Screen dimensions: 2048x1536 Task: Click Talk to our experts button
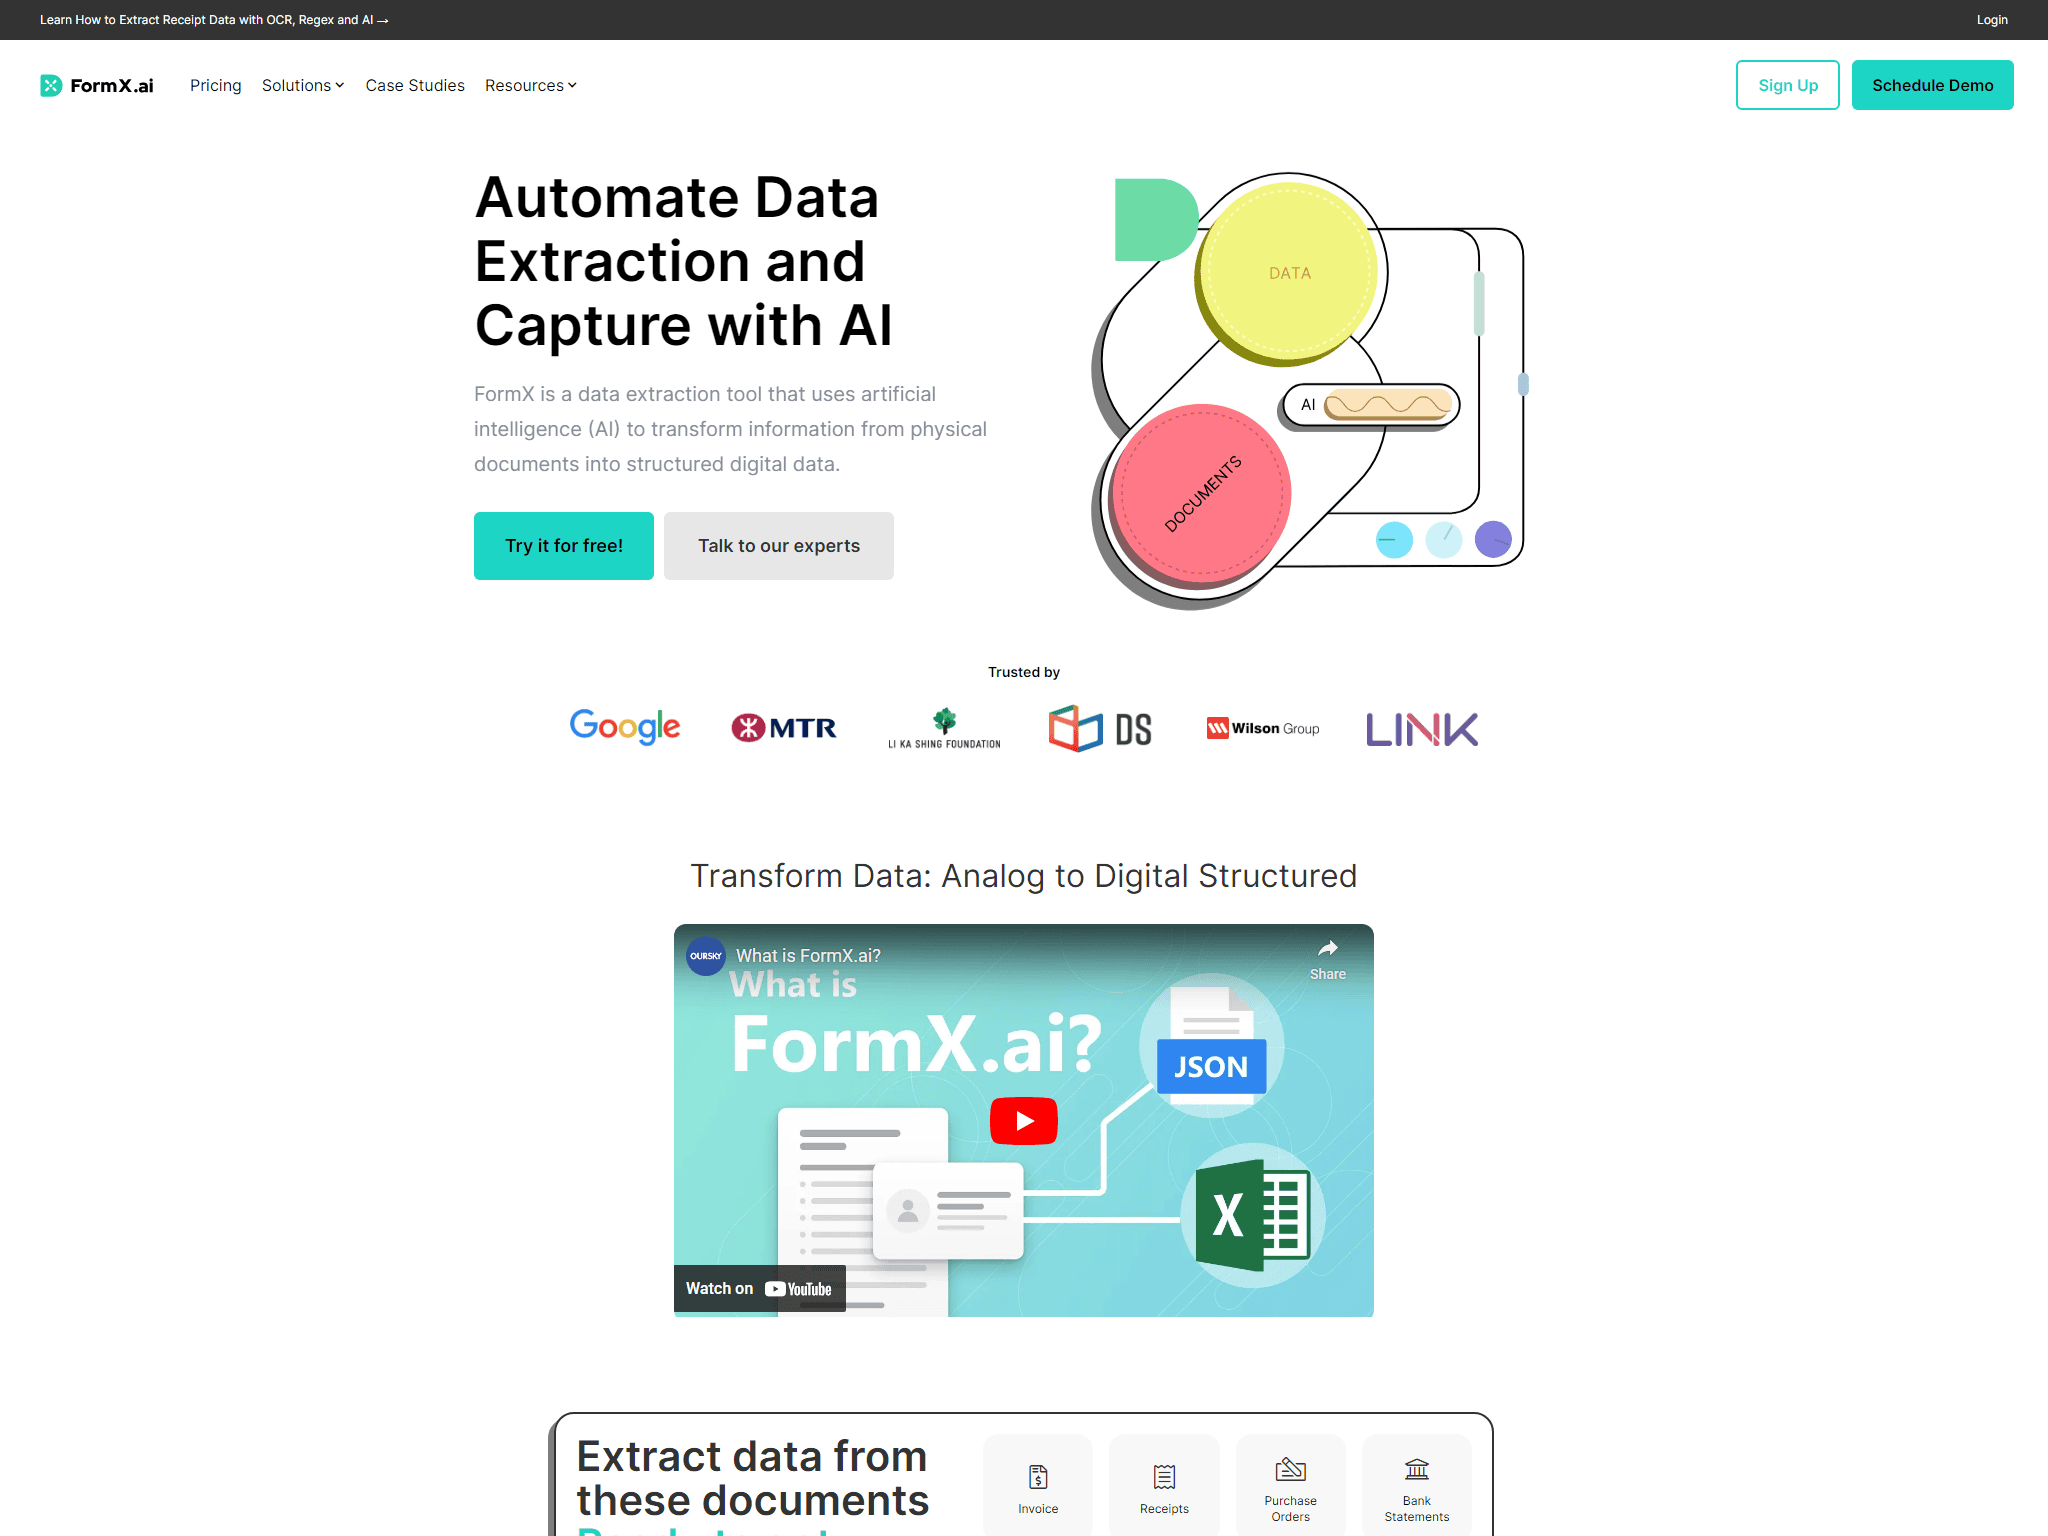point(779,546)
